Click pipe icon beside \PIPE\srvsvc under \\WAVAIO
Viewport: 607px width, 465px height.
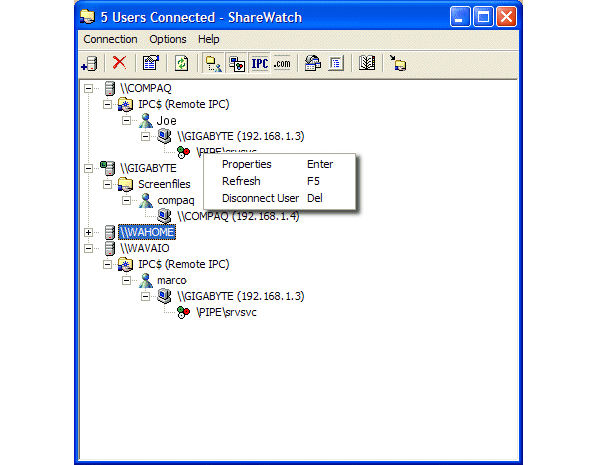click(183, 312)
